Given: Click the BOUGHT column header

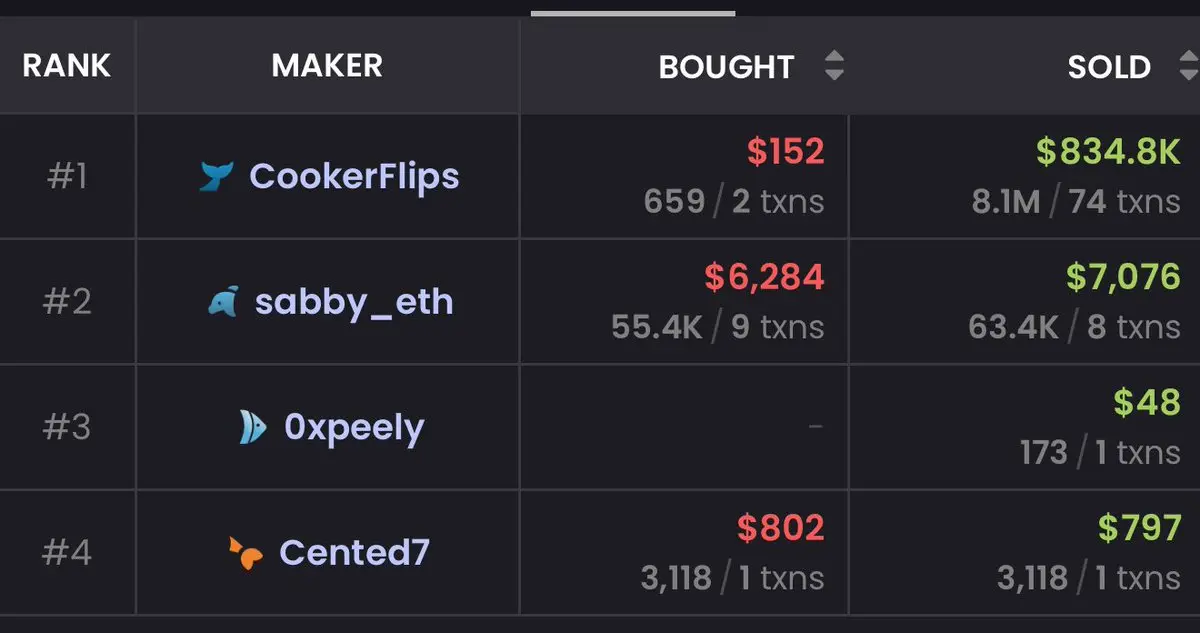Looking at the screenshot, I should 726,67.
